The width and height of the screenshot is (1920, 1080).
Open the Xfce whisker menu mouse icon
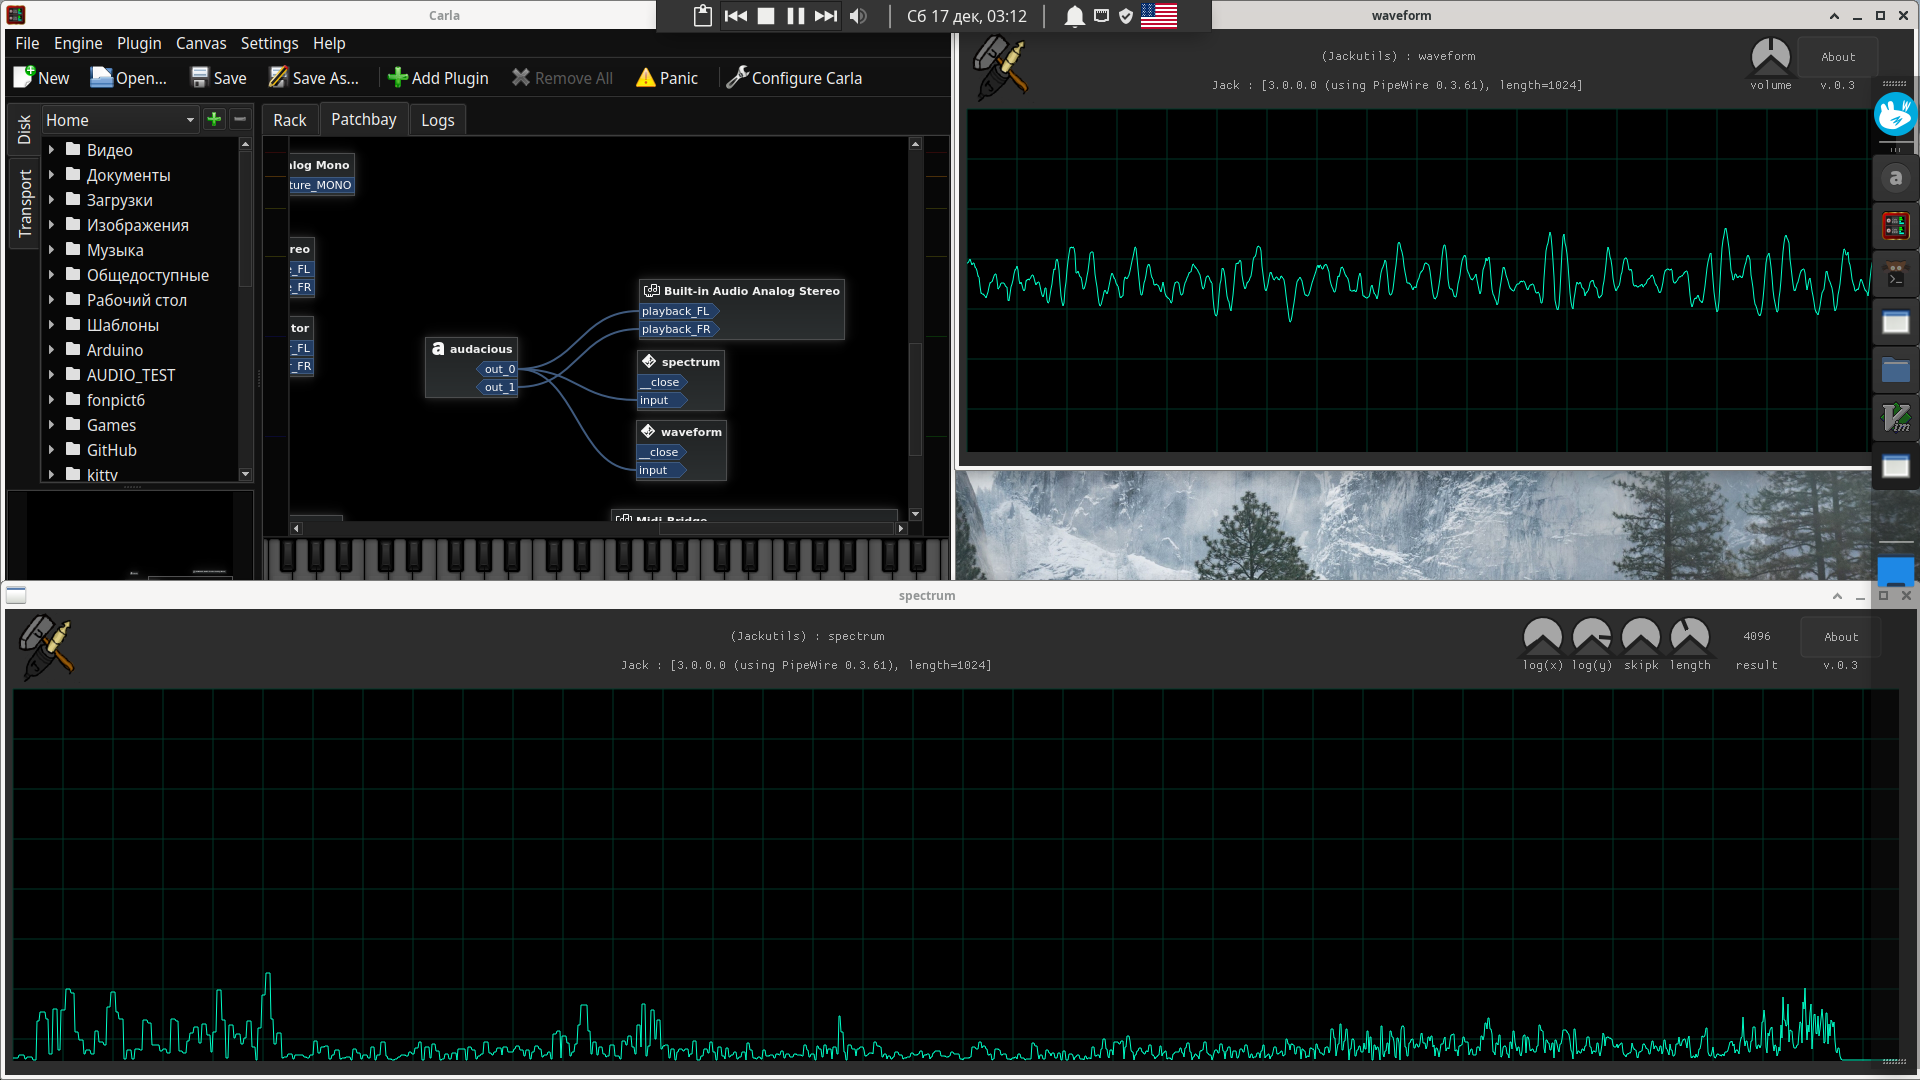pos(1895,115)
